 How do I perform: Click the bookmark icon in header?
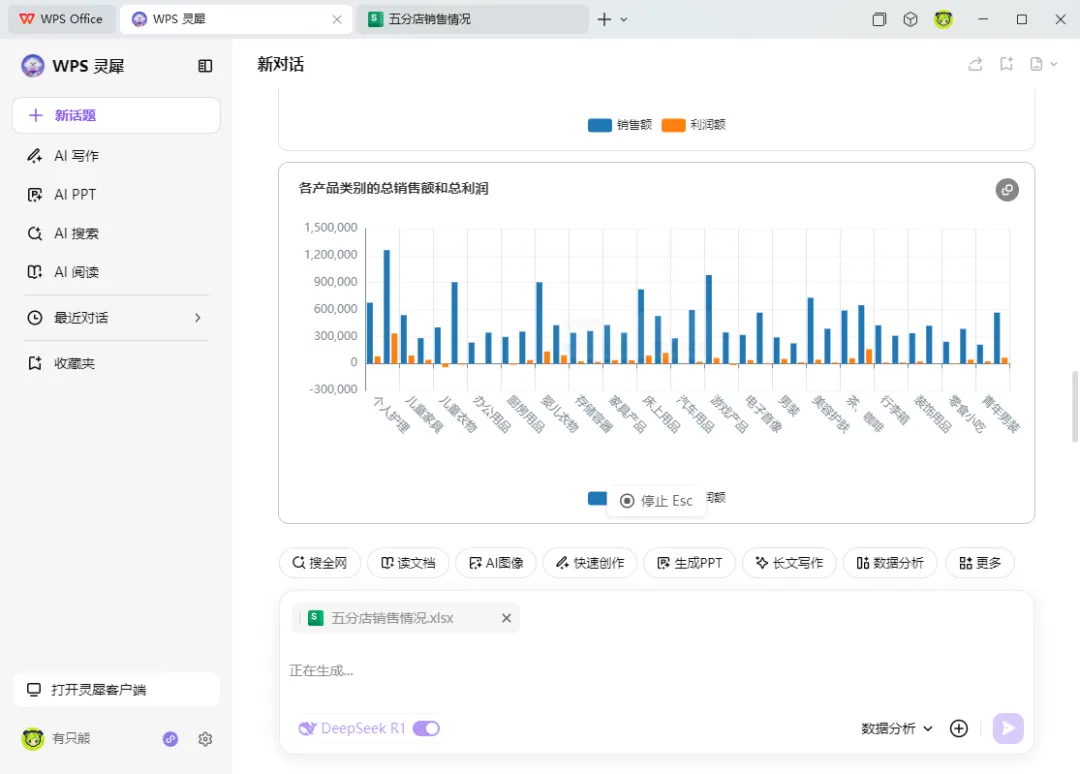[1006, 65]
